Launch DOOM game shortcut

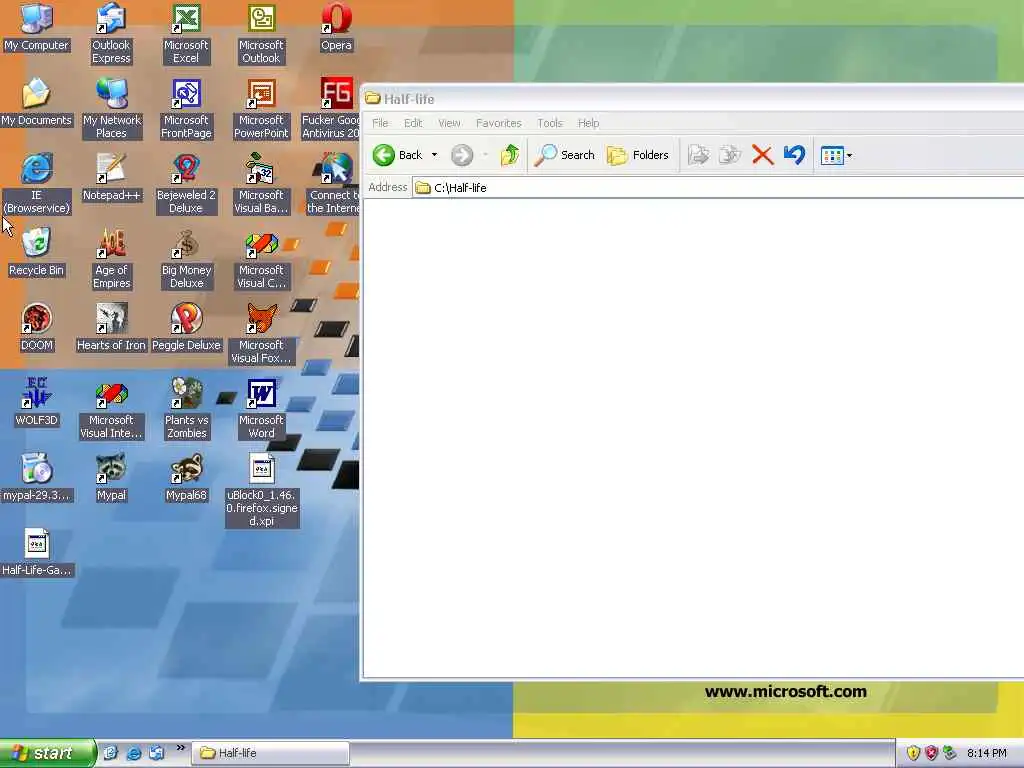(37, 328)
